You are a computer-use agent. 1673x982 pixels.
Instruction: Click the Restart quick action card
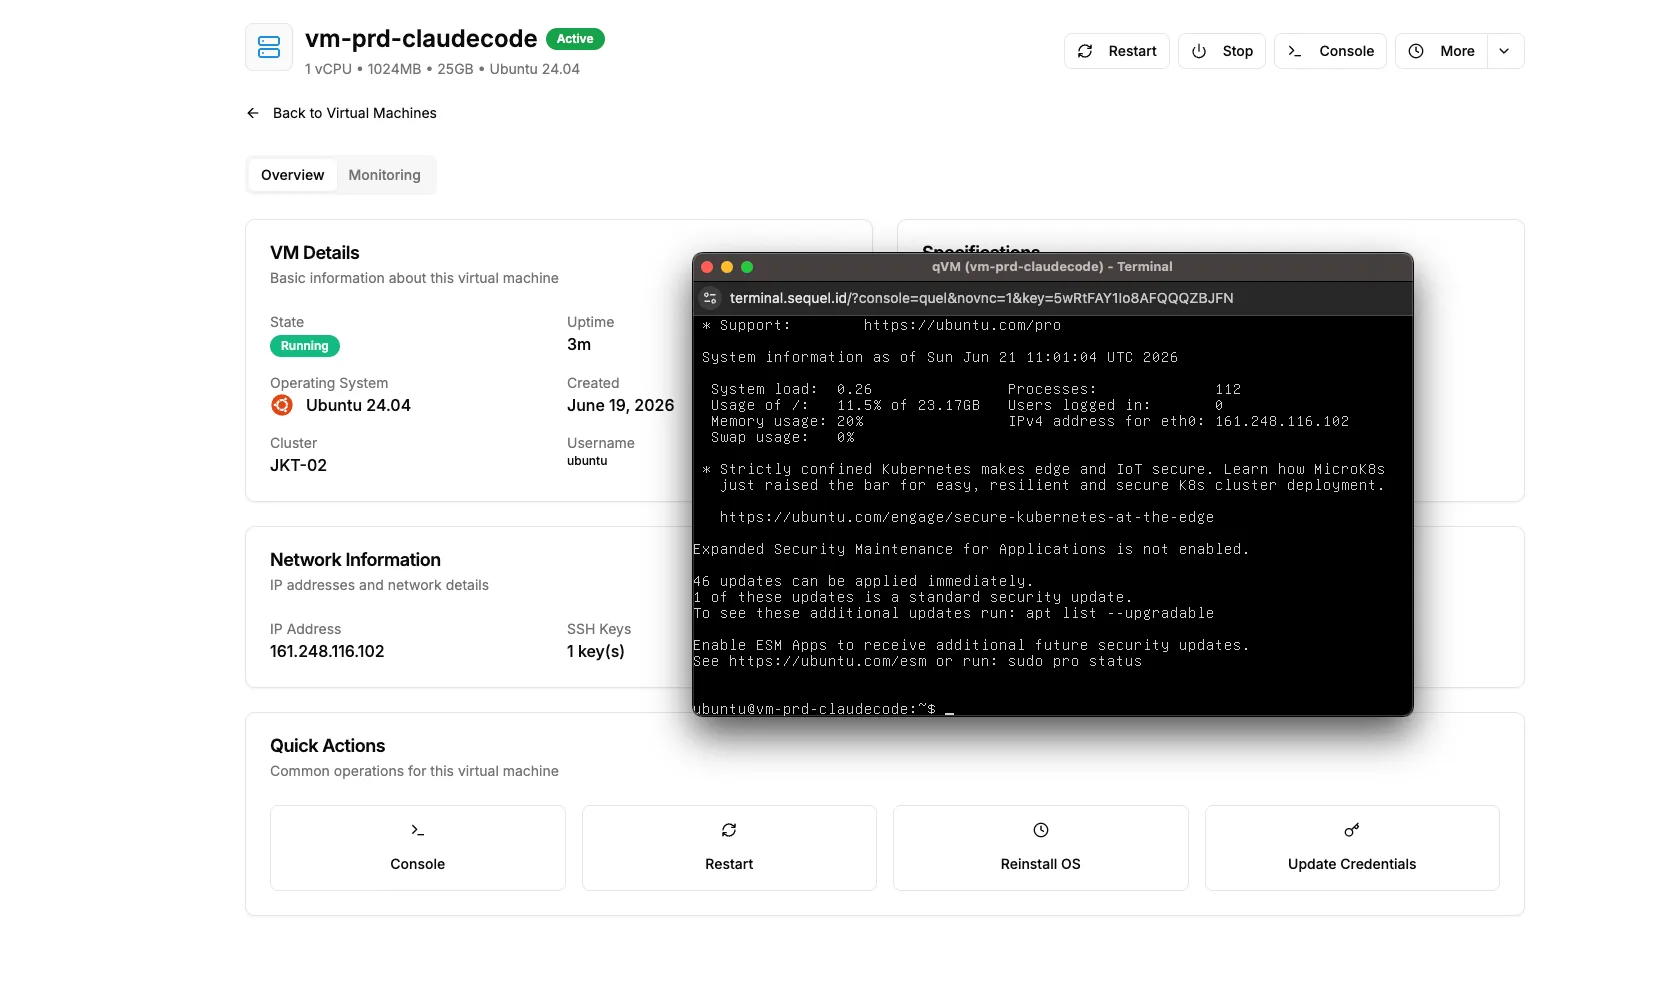tap(729, 848)
